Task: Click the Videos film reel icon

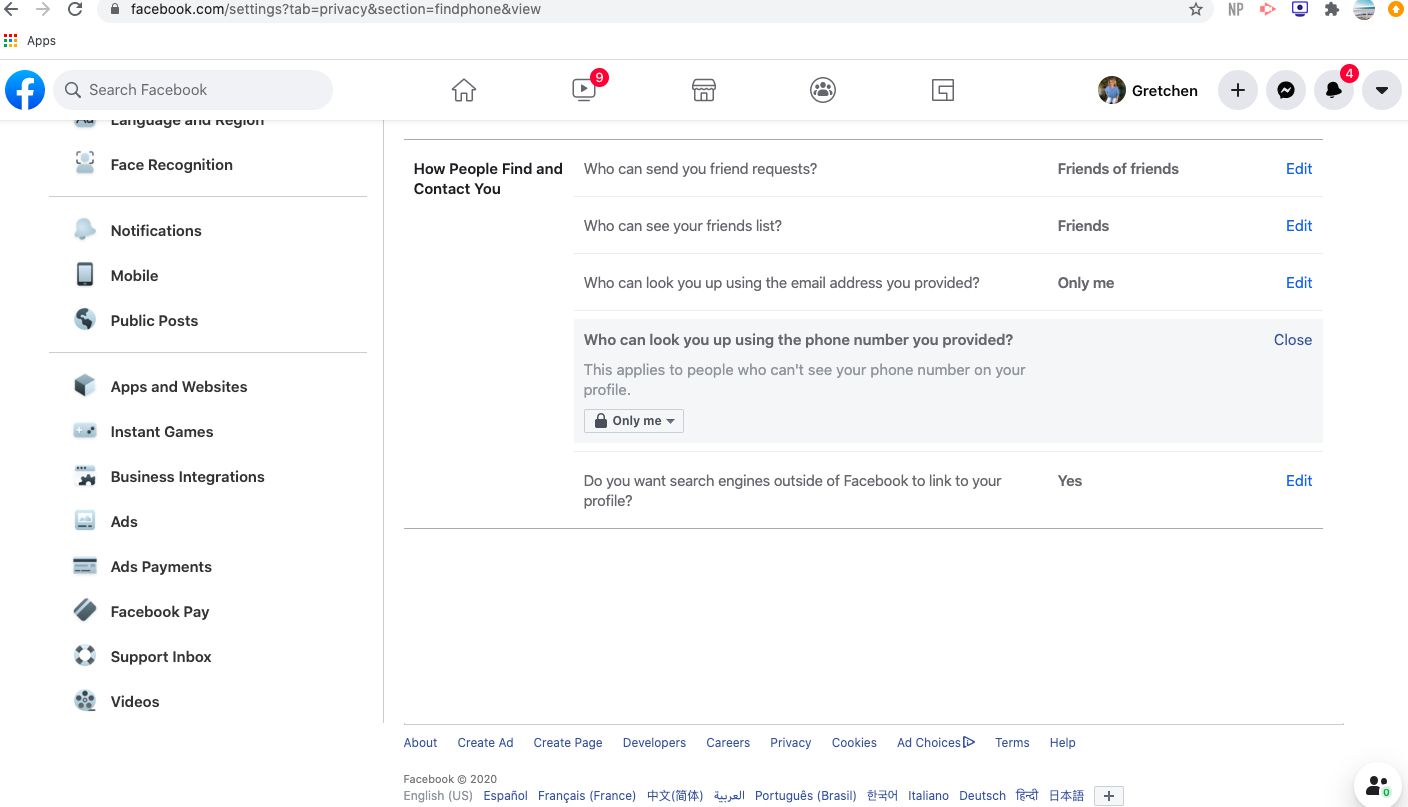Action: pyautogui.click(x=85, y=701)
